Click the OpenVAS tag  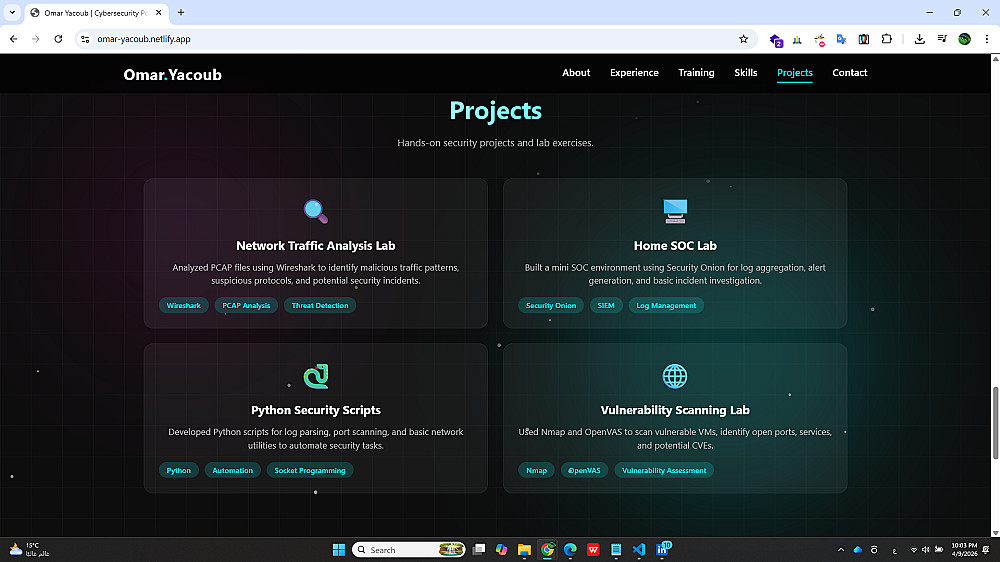(x=585, y=470)
